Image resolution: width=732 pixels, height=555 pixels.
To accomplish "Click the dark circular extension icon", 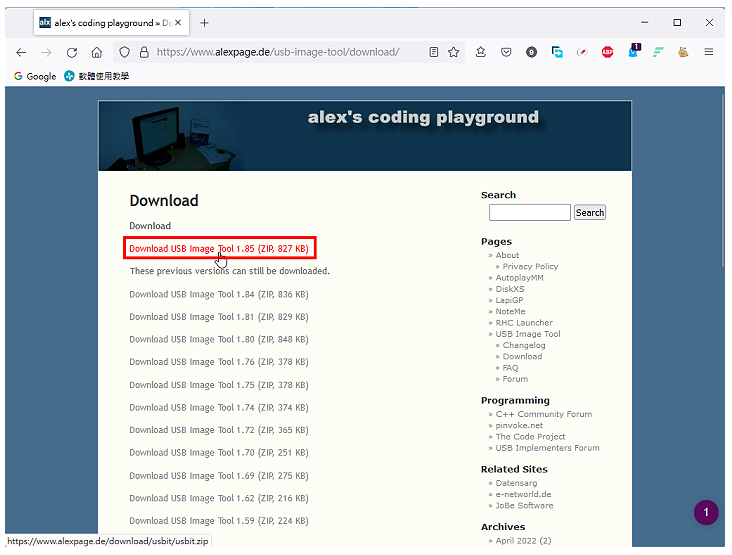I will click(531, 52).
